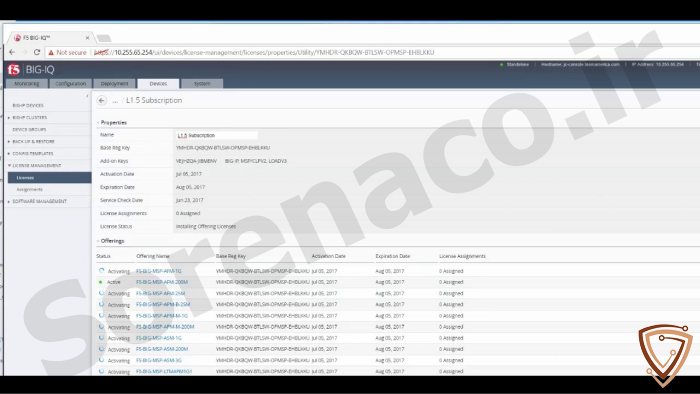The width and height of the screenshot is (700, 394).
Task: Expand SOFTWARE MANAGEMENT in sidebar
Action: 9,202
